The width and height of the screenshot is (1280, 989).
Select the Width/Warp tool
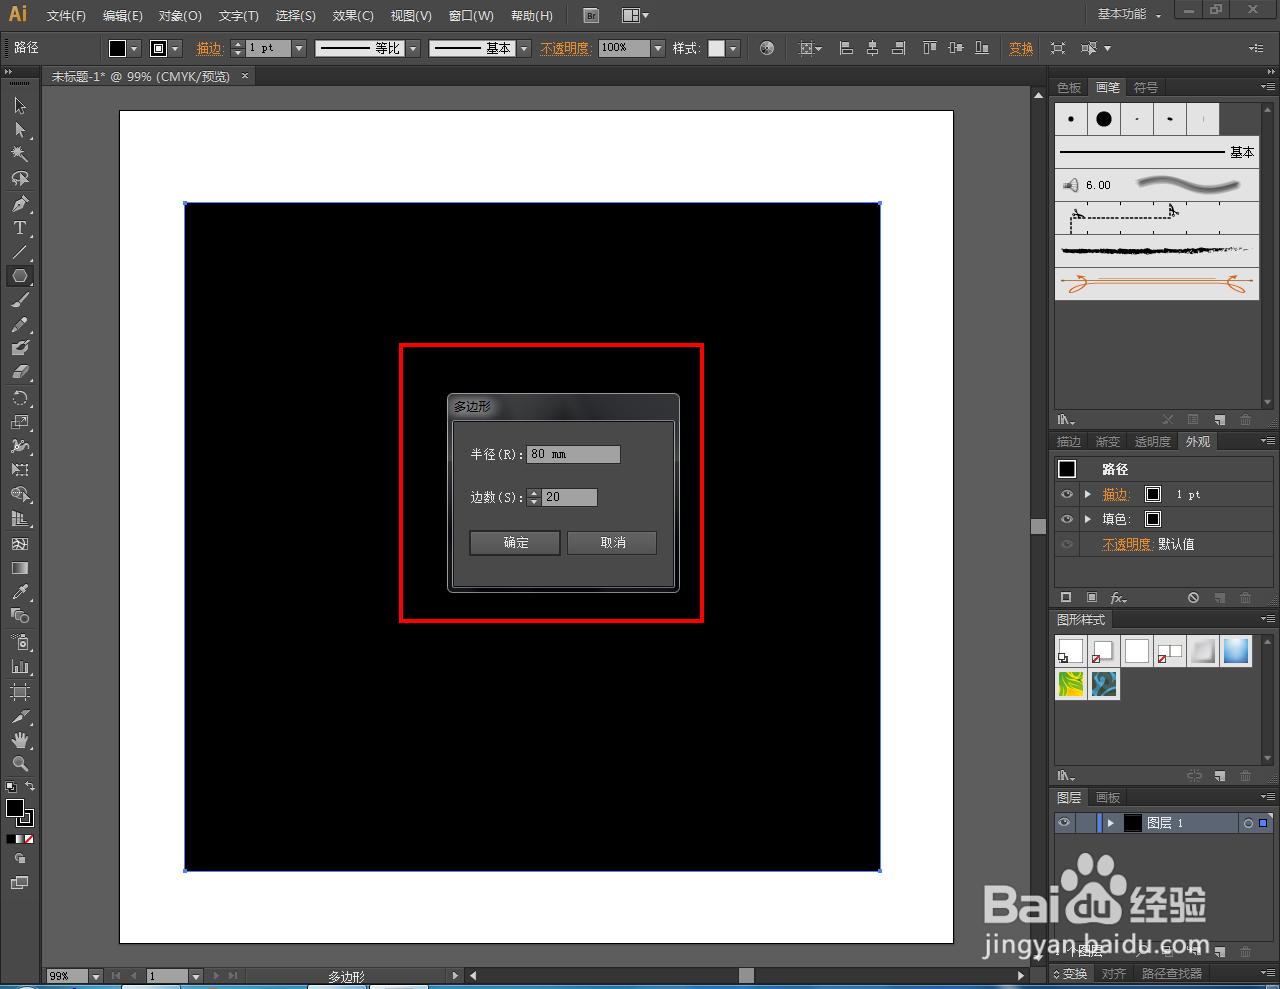(20, 446)
